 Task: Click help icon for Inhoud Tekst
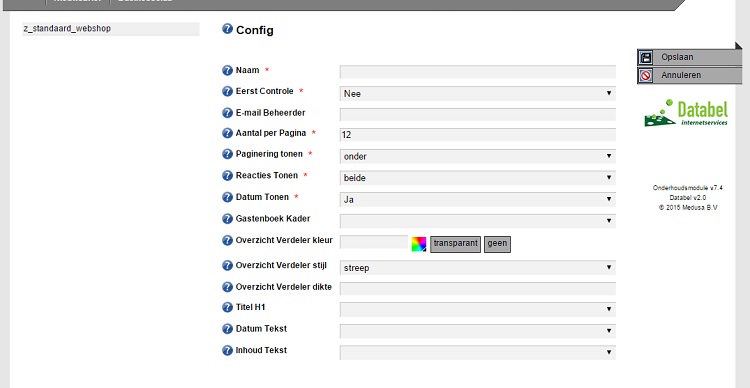point(227,350)
